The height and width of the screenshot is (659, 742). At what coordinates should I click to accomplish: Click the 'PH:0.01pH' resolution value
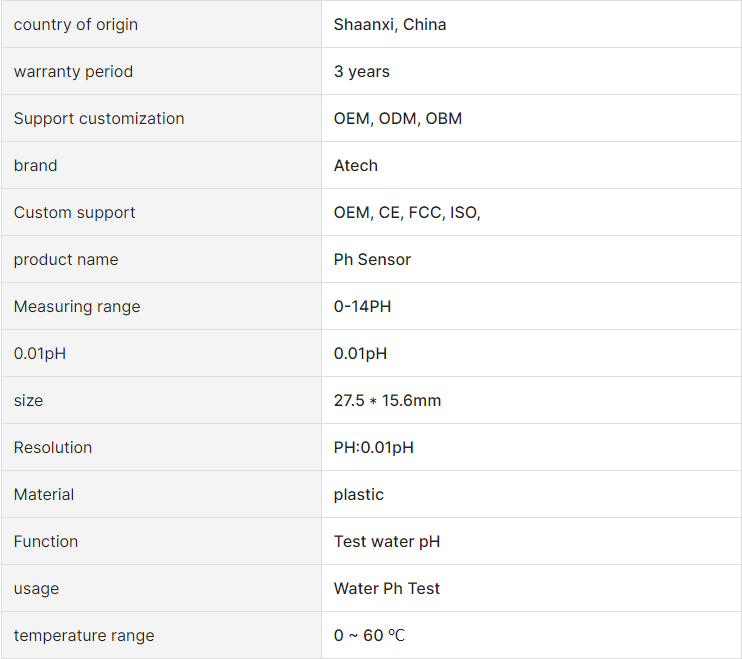[x=373, y=448]
